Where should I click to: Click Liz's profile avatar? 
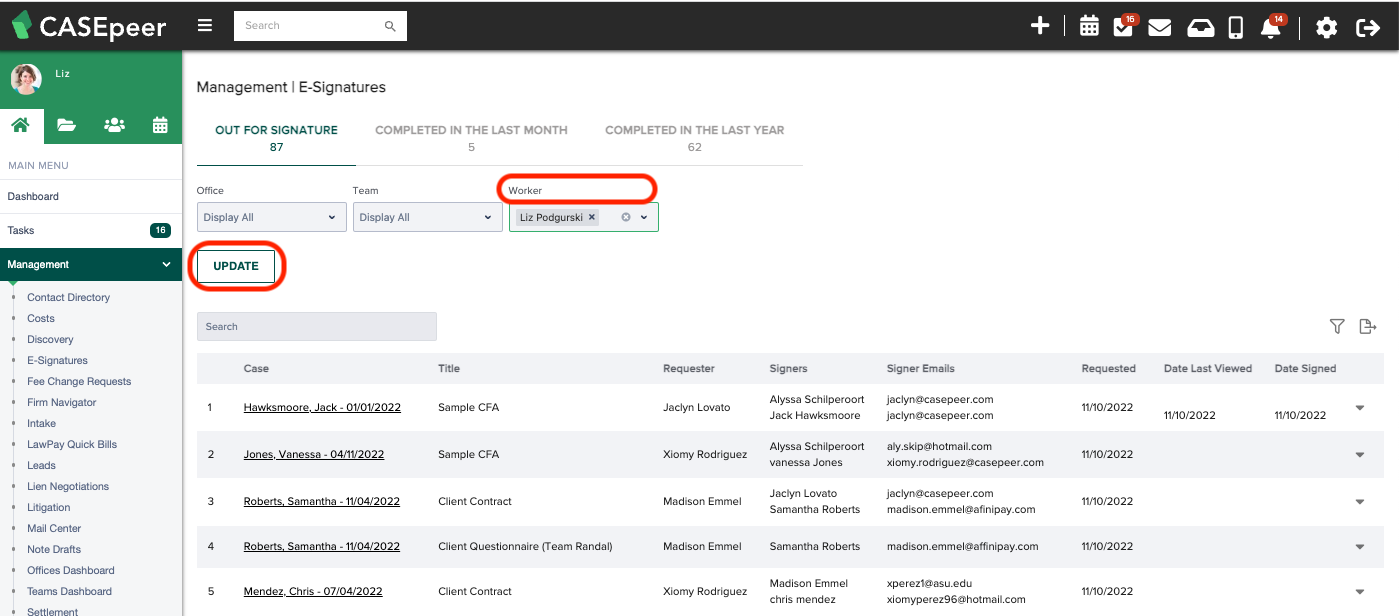click(x=26, y=80)
